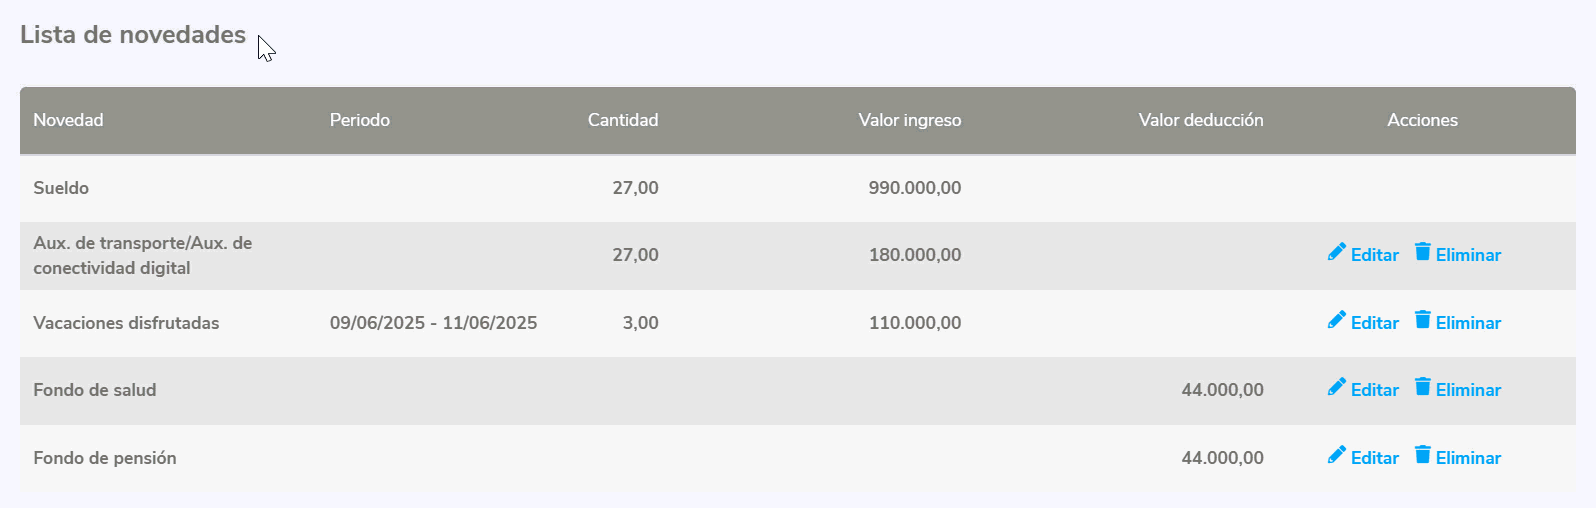Click pencil icon in Fondo de pensión row

point(1337,455)
